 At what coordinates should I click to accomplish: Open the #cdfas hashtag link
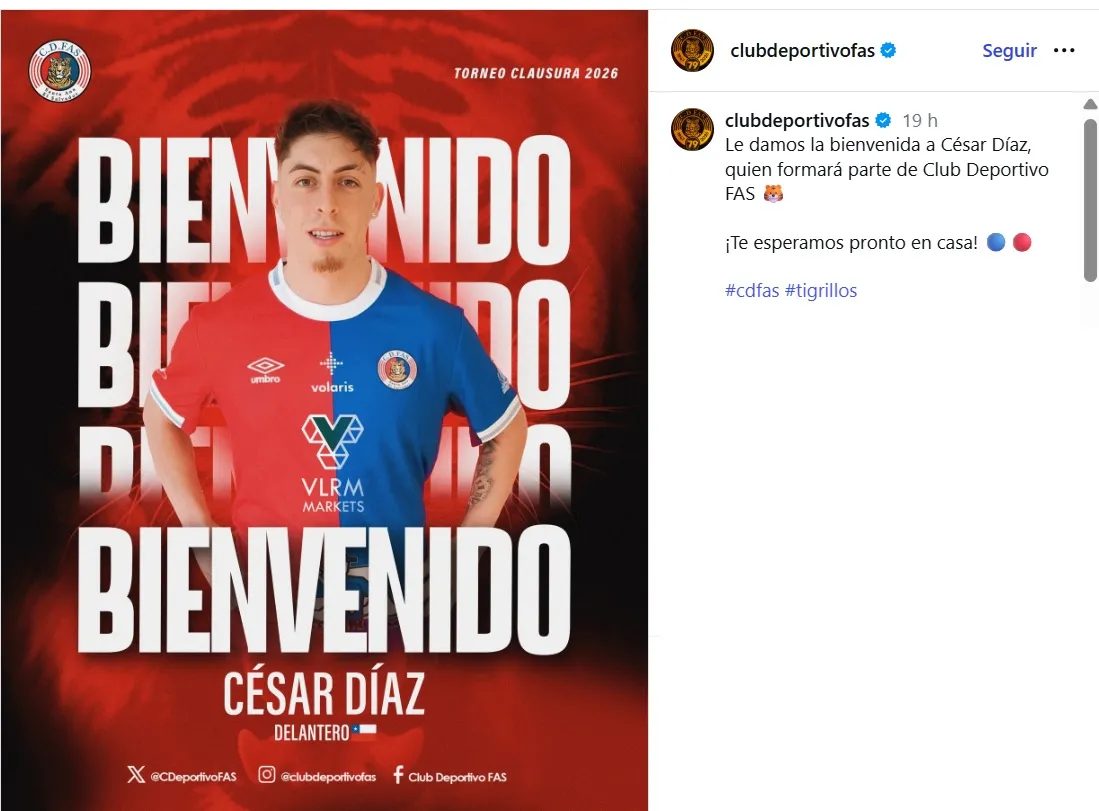pos(752,290)
